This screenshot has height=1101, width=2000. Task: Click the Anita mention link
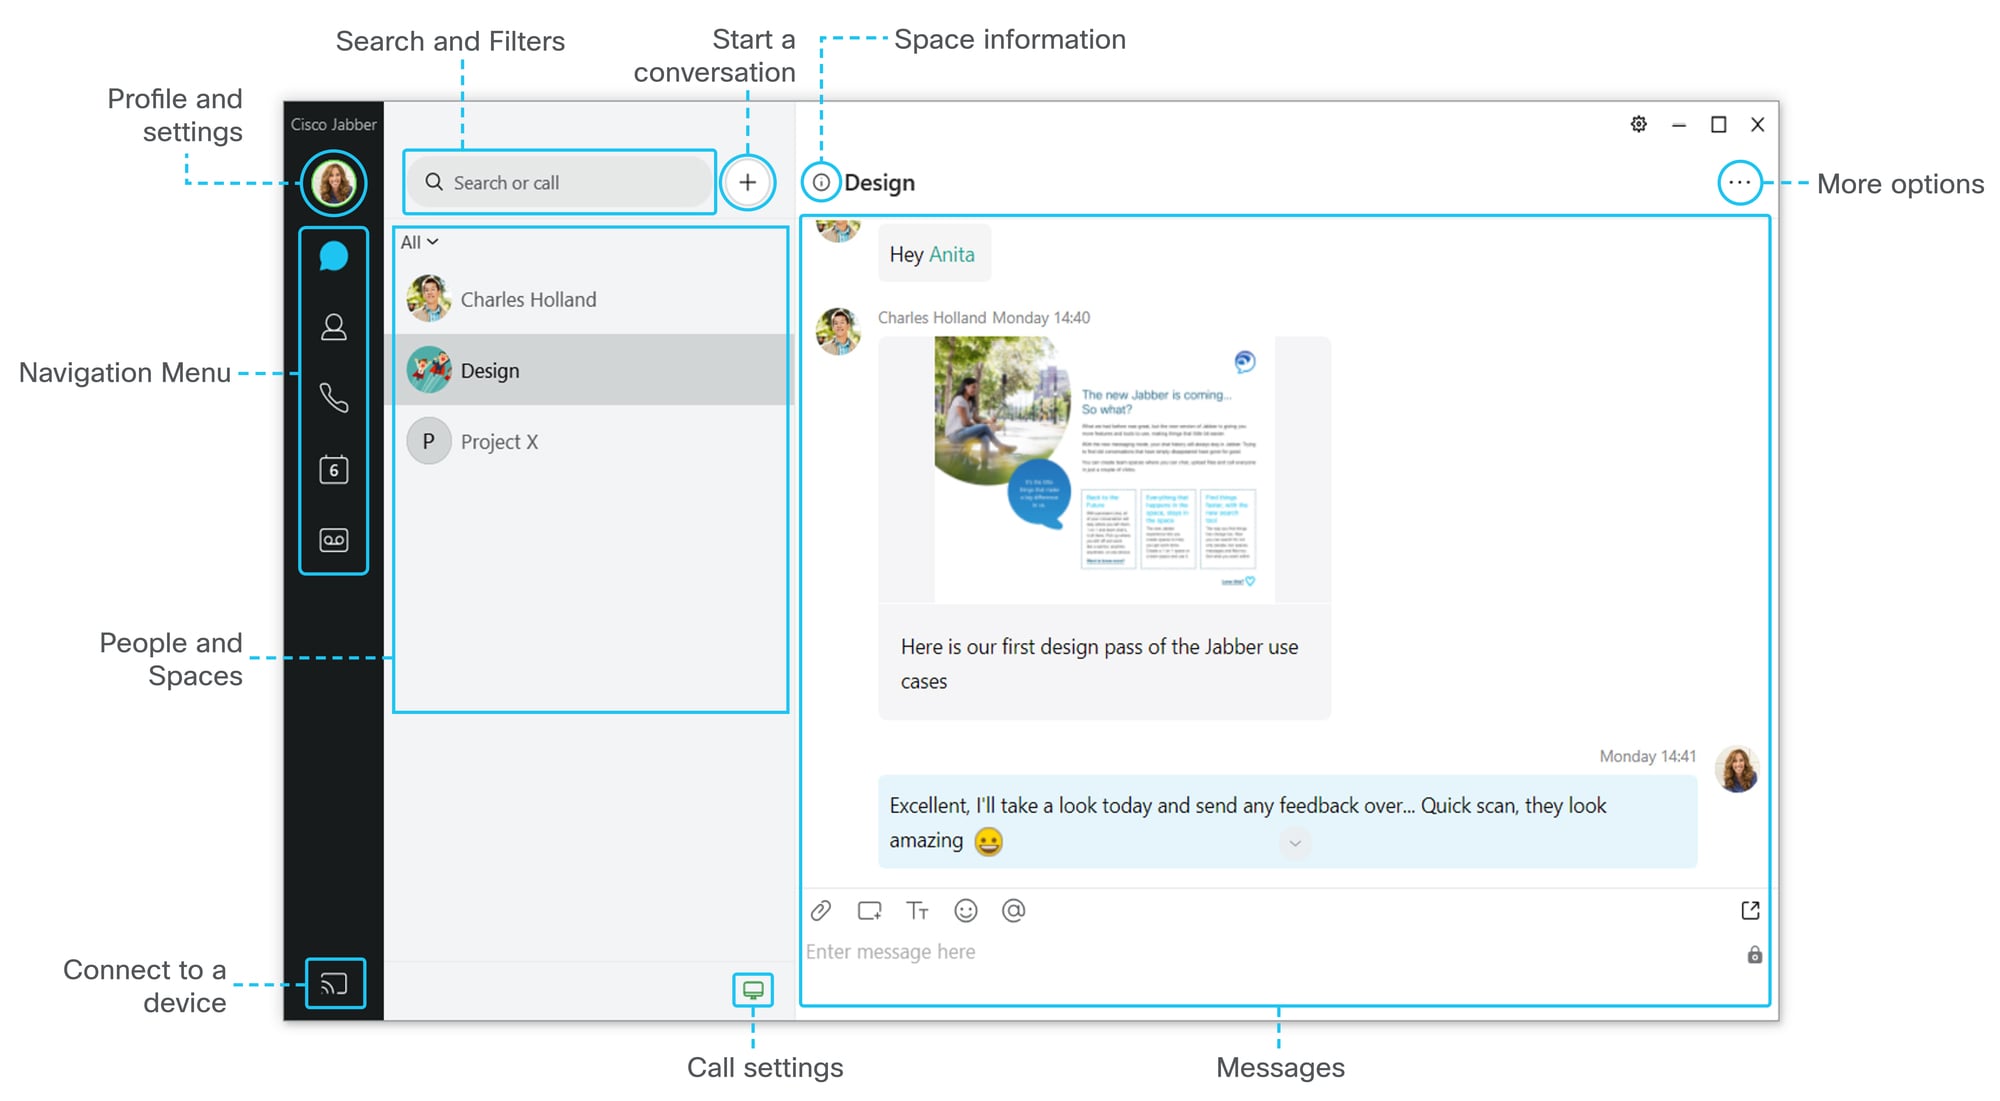[952, 255]
